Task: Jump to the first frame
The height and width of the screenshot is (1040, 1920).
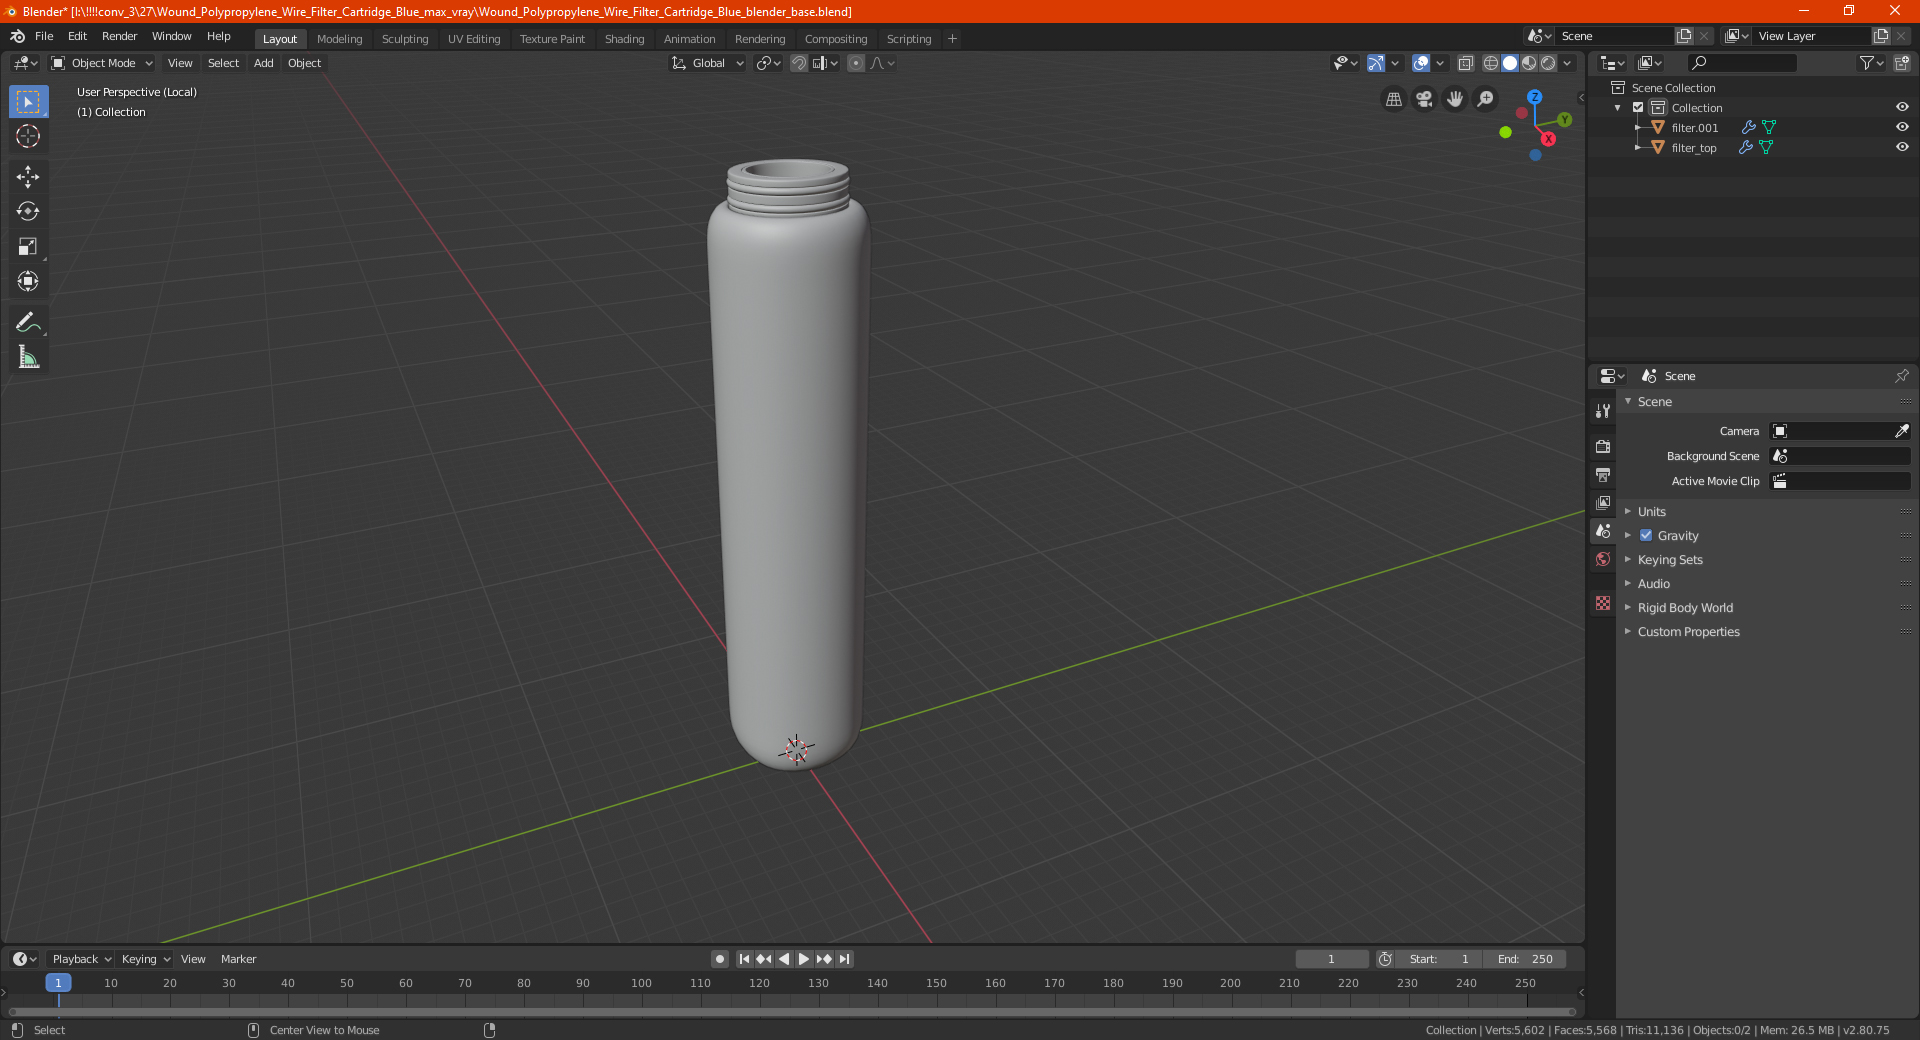Action: pos(744,959)
